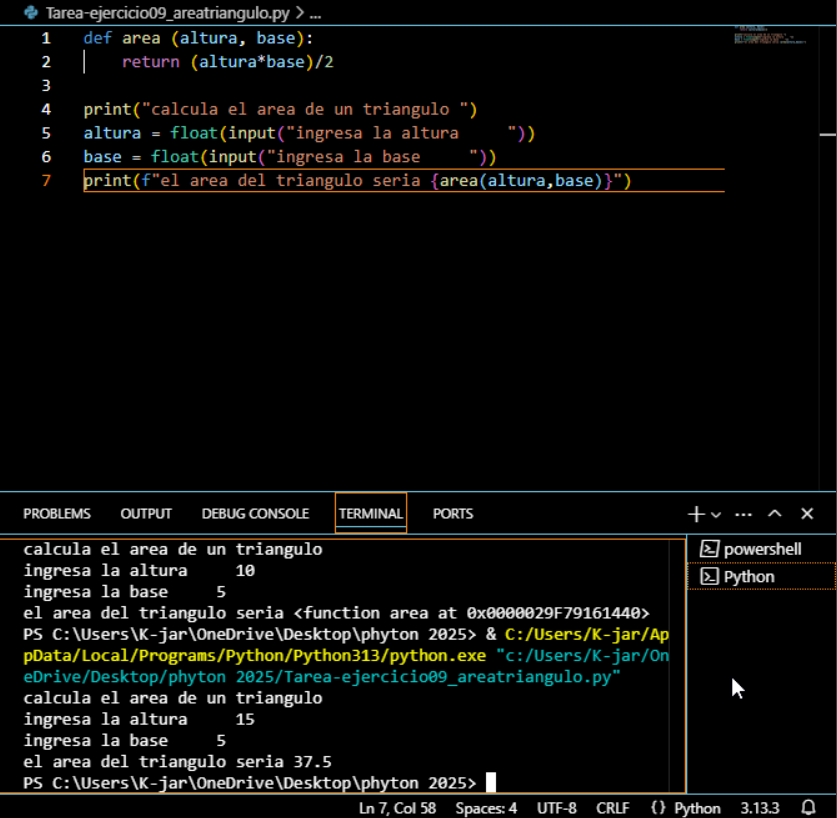Click the editor minimap preview
Viewport: 837px width, 818px height.
point(770,35)
